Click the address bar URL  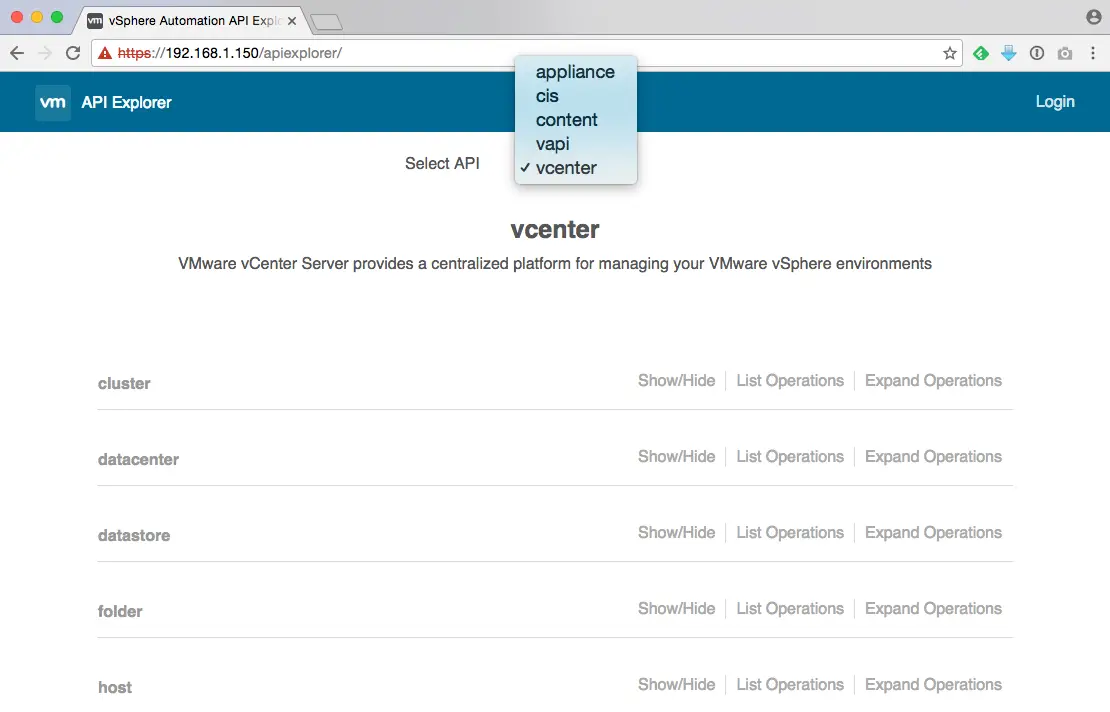click(229, 53)
